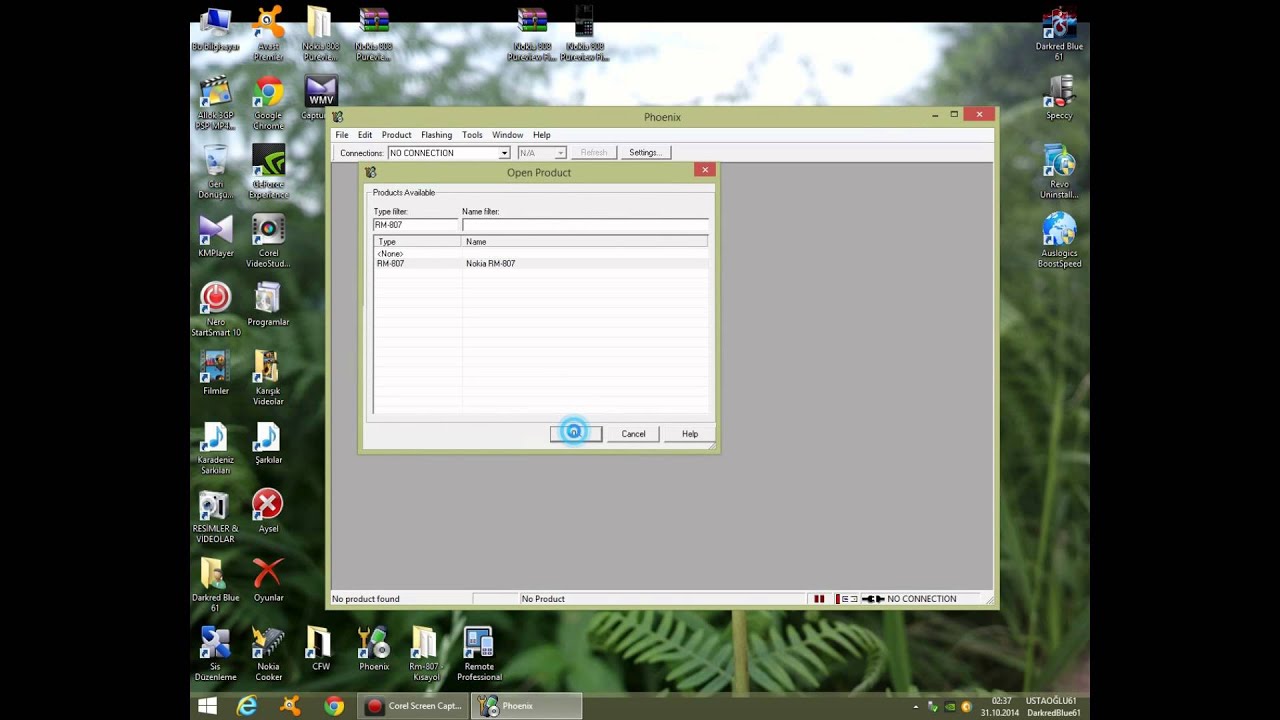The height and width of the screenshot is (720, 1280).
Task: Open the Filmler desktop shortcut
Action: point(215,373)
